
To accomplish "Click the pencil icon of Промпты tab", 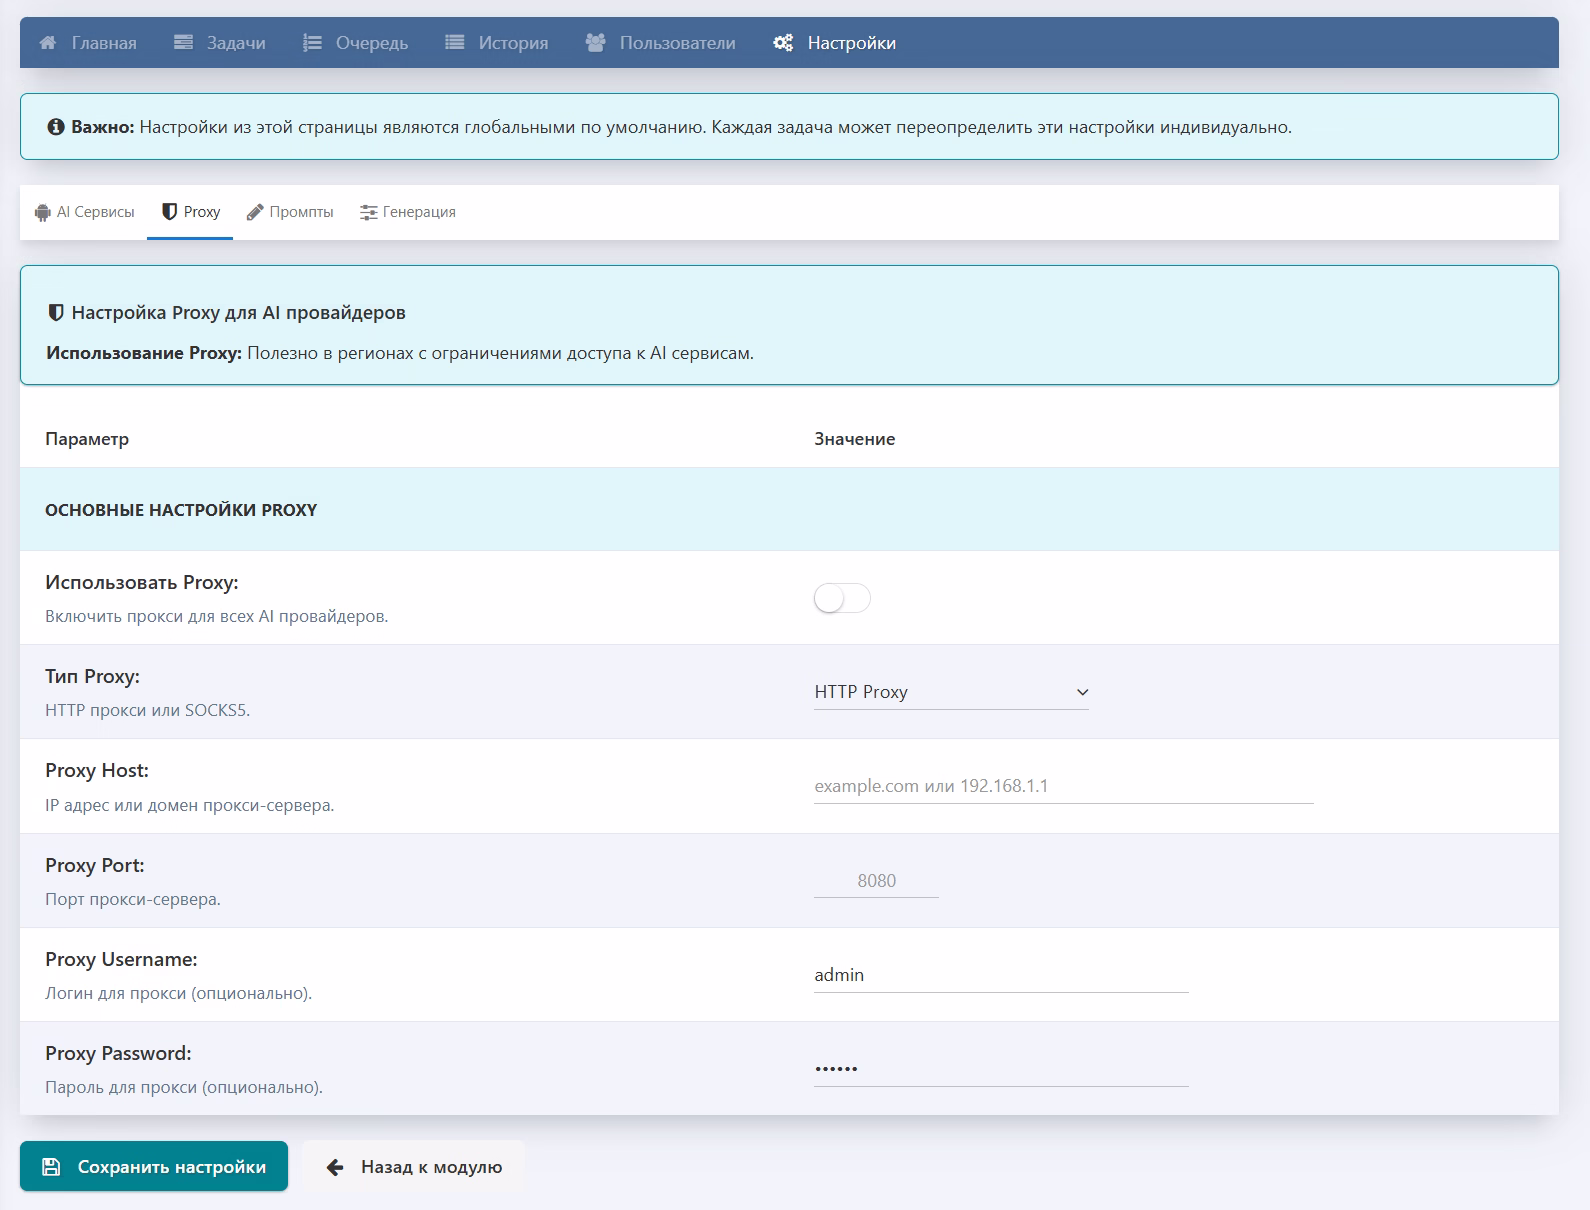I will tap(255, 212).
